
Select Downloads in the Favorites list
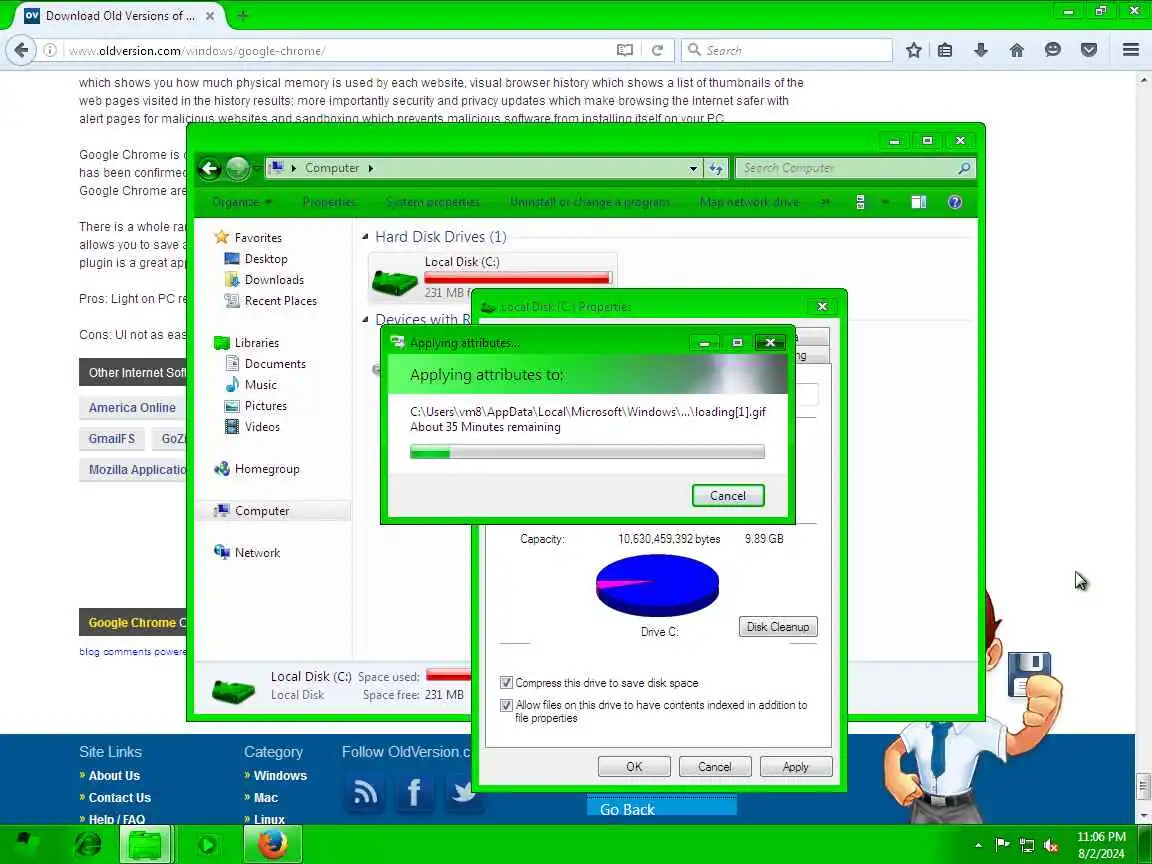[274, 280]
